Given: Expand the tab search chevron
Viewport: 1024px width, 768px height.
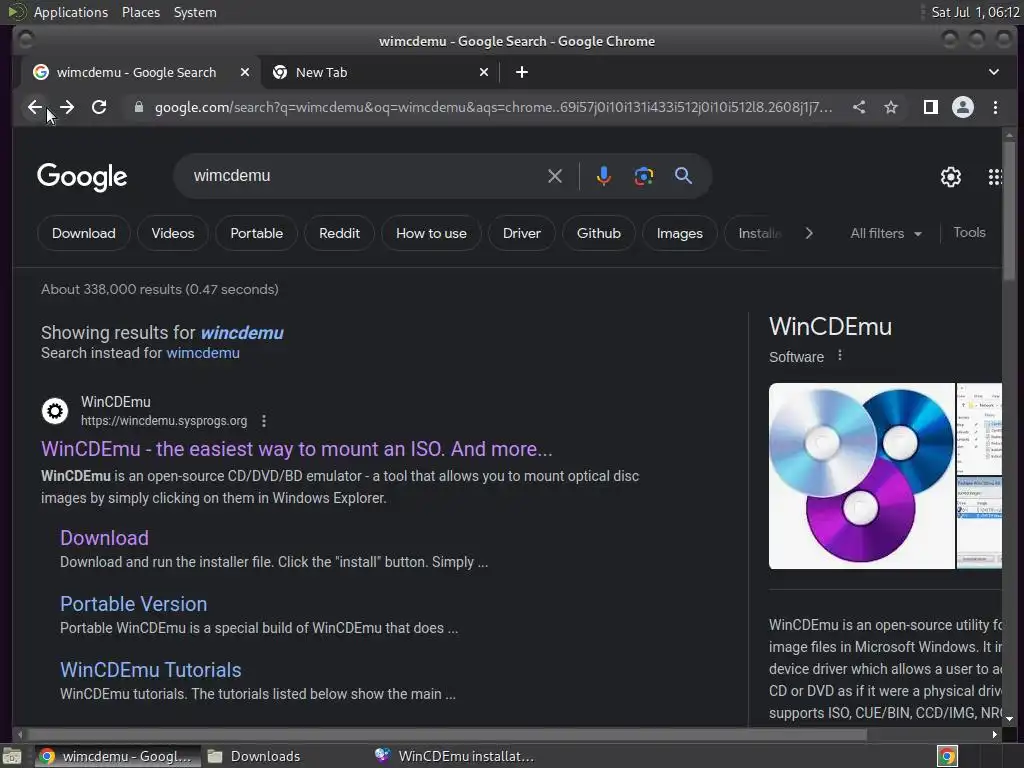Looking at the screenshot, I should click(993, 72).
